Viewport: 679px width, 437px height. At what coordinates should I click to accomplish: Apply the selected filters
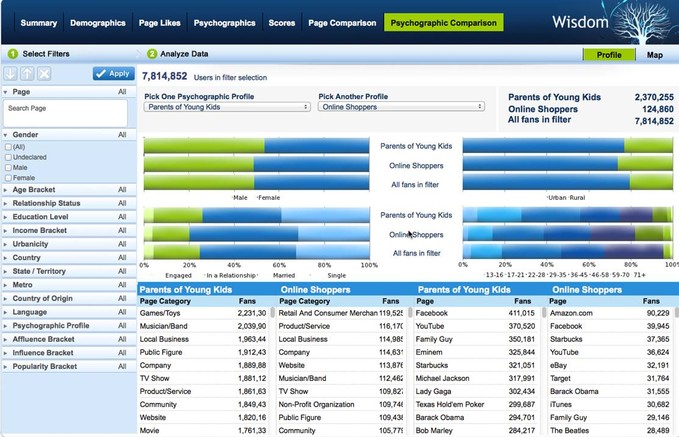(113, 74)
